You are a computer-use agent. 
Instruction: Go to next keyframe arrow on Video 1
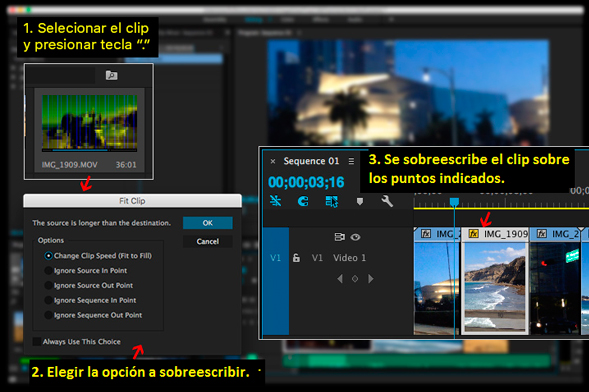pos(371,279)
